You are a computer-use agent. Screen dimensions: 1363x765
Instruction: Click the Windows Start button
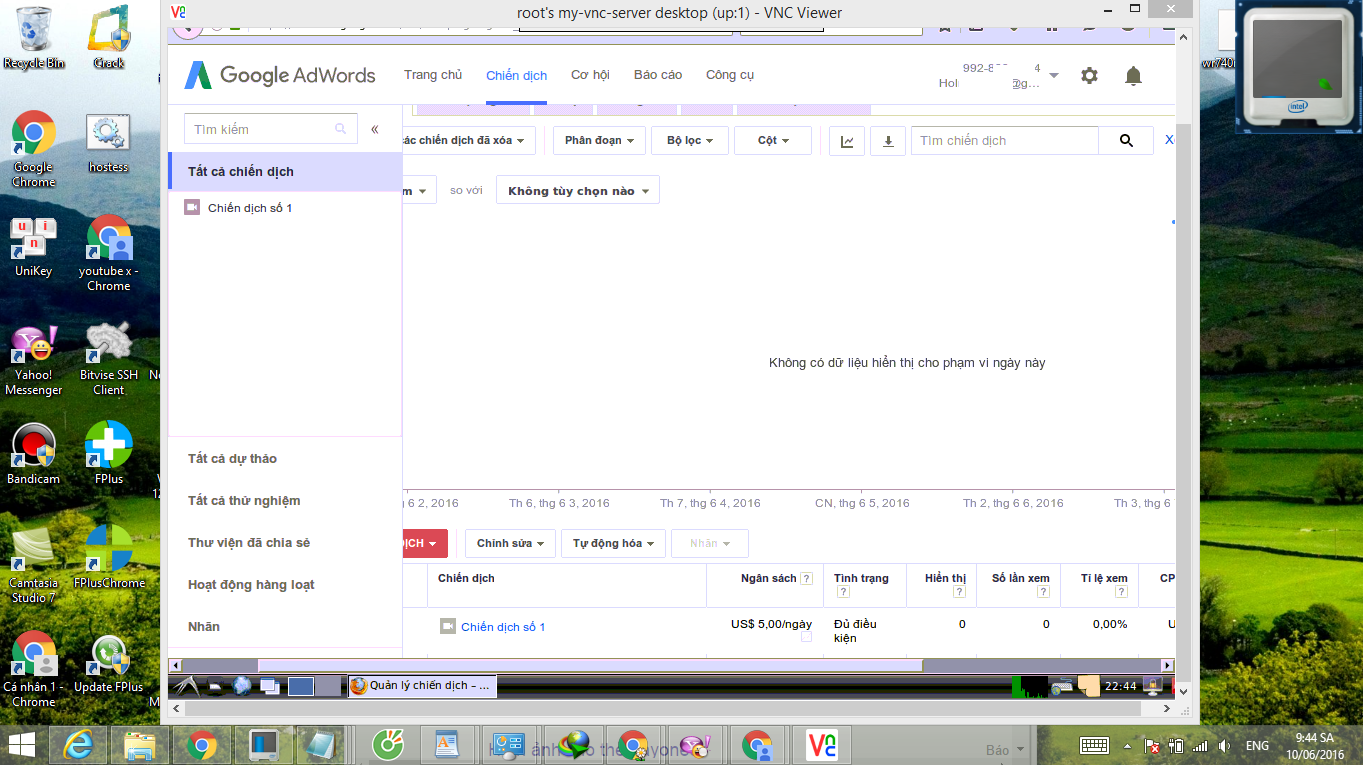22,745
